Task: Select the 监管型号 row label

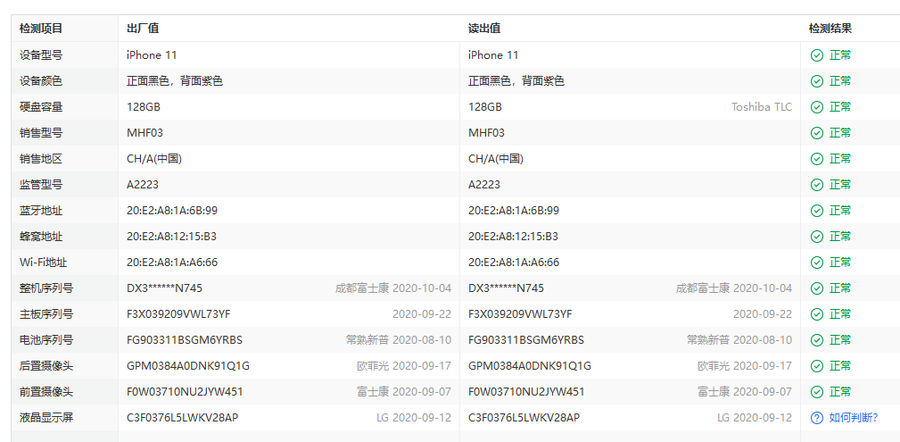Action: (x=41, y=184)
